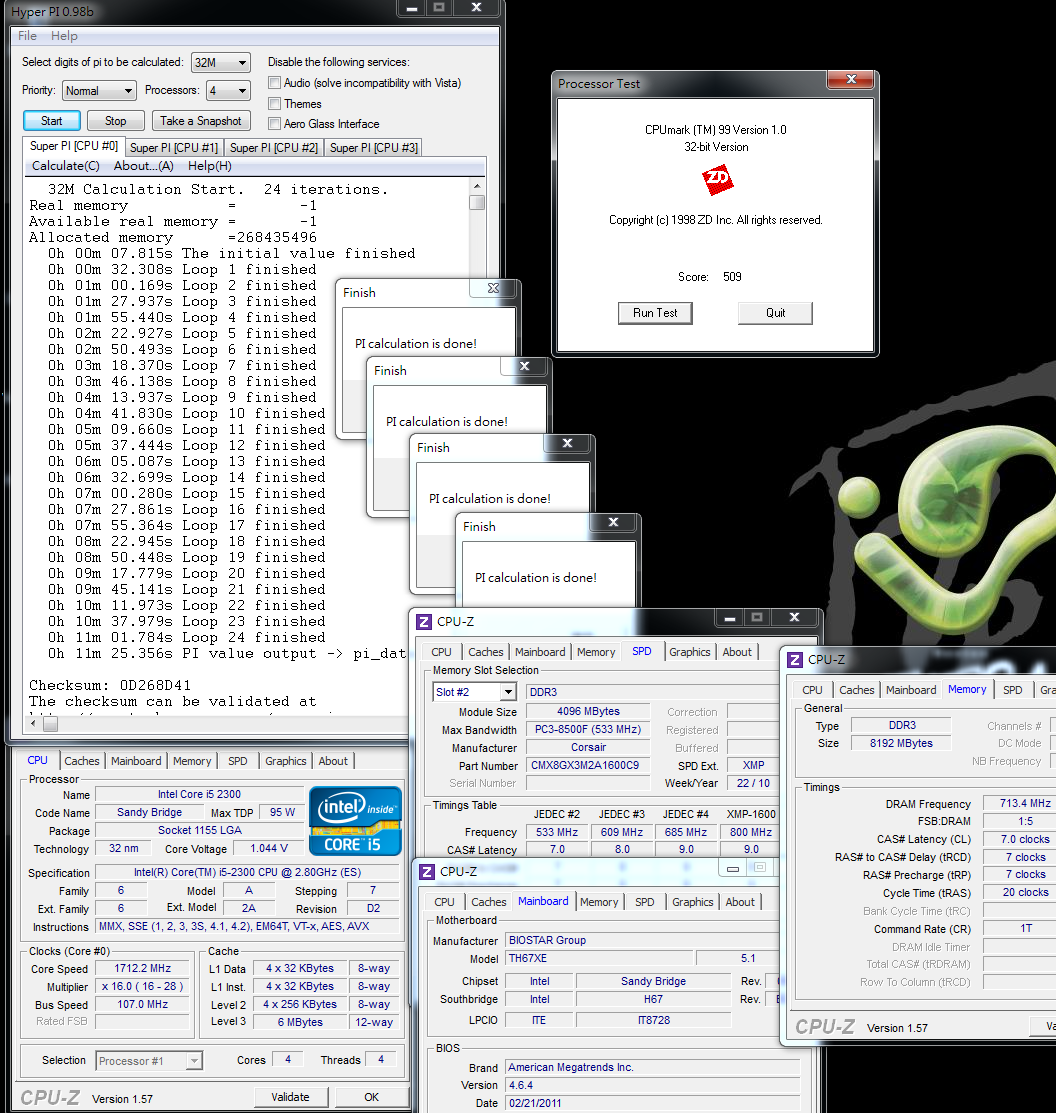Open Memory tab in CPU-Z Mainboard window
Viewport: 1056px width, 1113px height.
point(599,901)
